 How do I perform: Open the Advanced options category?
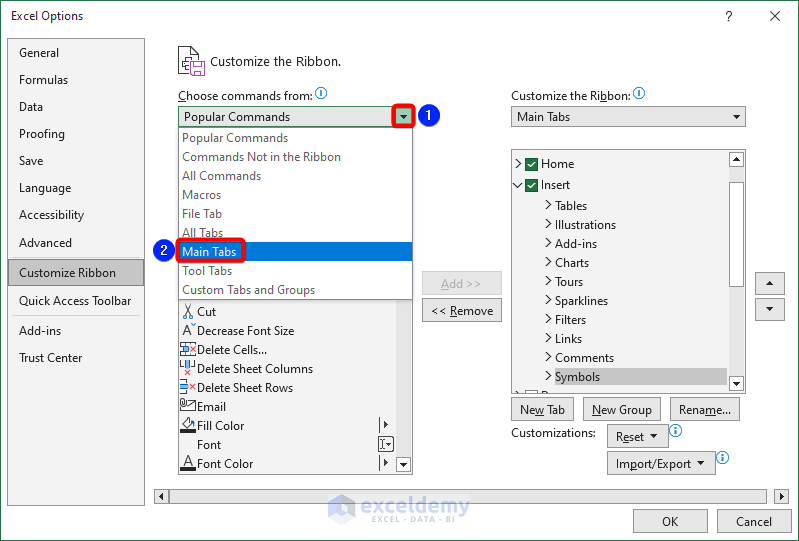click(x=76, y=242)
